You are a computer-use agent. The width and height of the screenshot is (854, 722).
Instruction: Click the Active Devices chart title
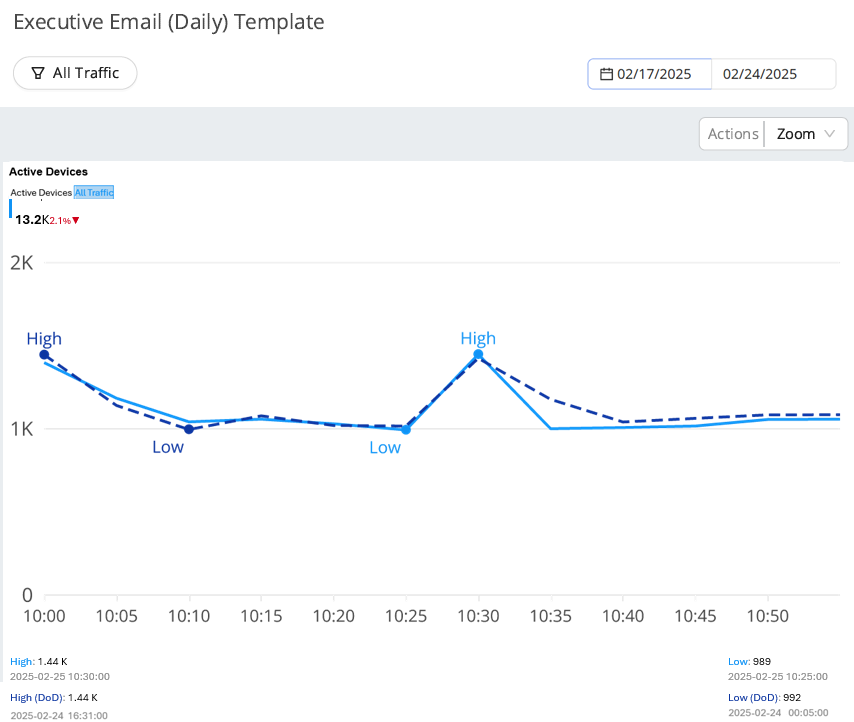(x=48, y=172)
